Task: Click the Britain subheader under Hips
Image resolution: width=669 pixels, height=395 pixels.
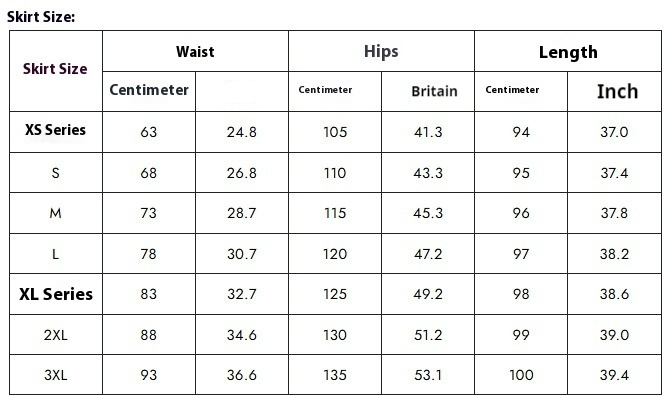Action: click(434, 91)
